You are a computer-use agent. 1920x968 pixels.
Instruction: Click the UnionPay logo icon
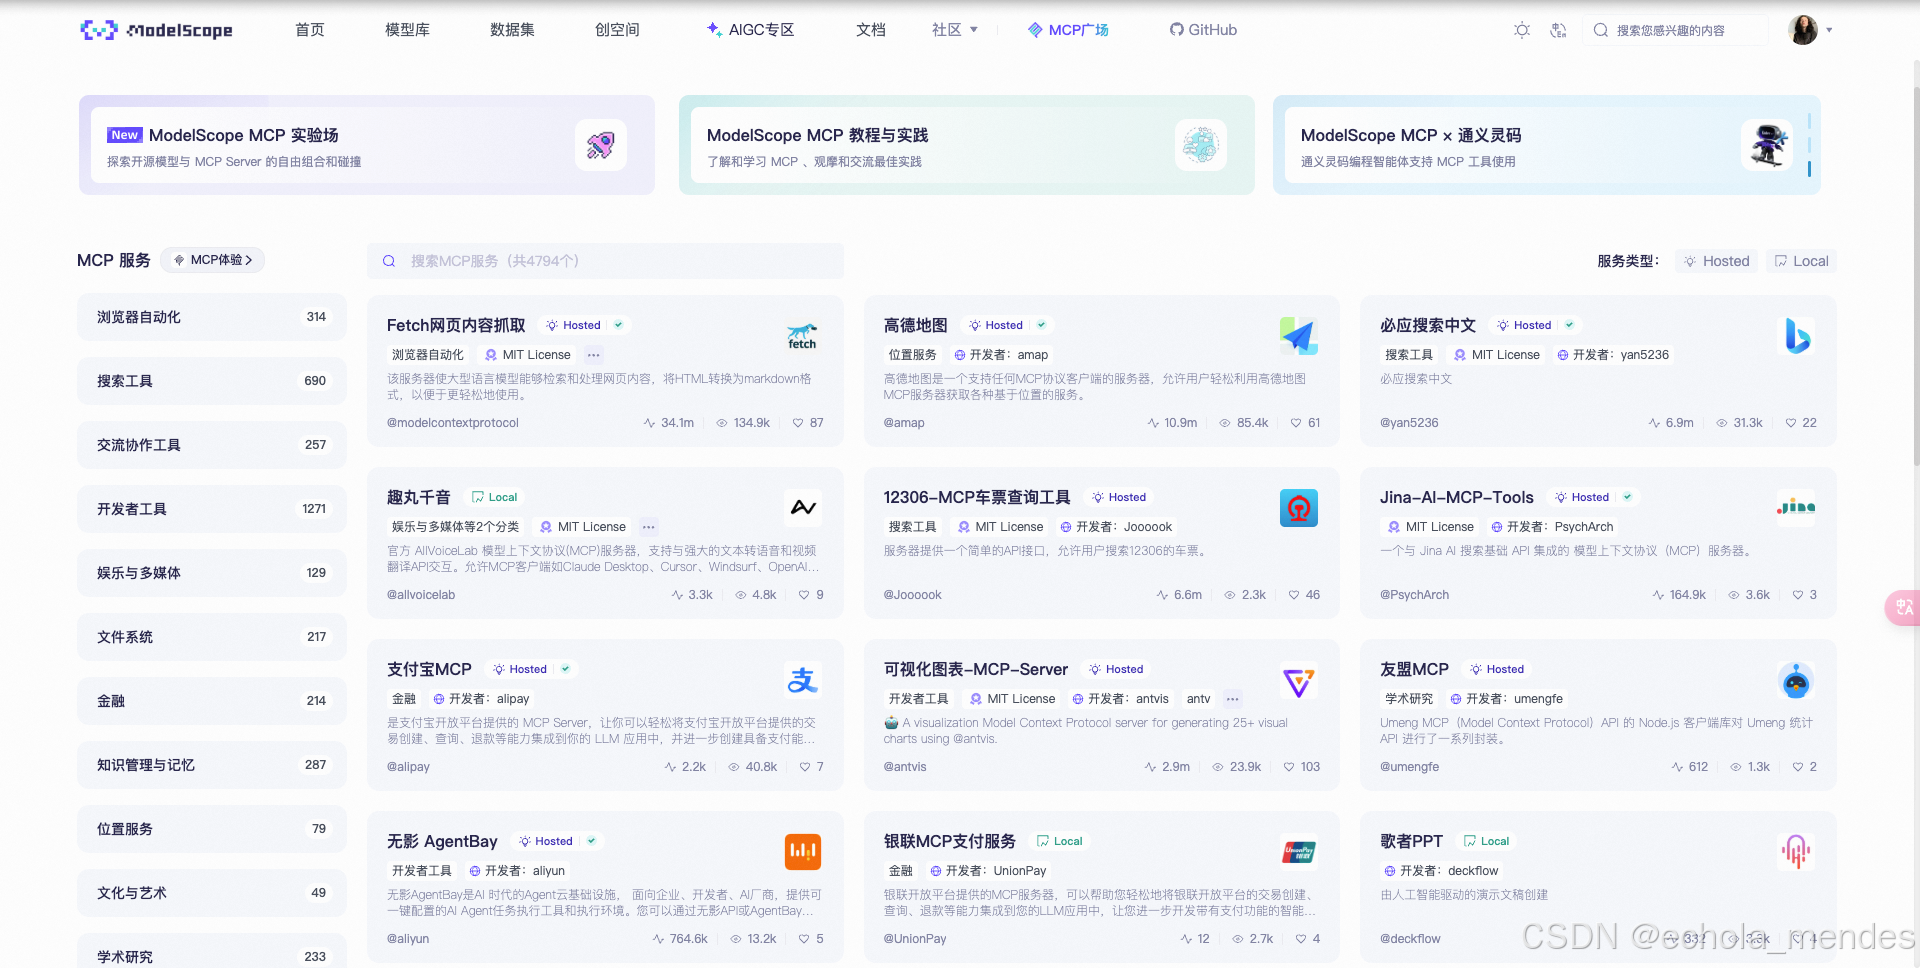1299,852
